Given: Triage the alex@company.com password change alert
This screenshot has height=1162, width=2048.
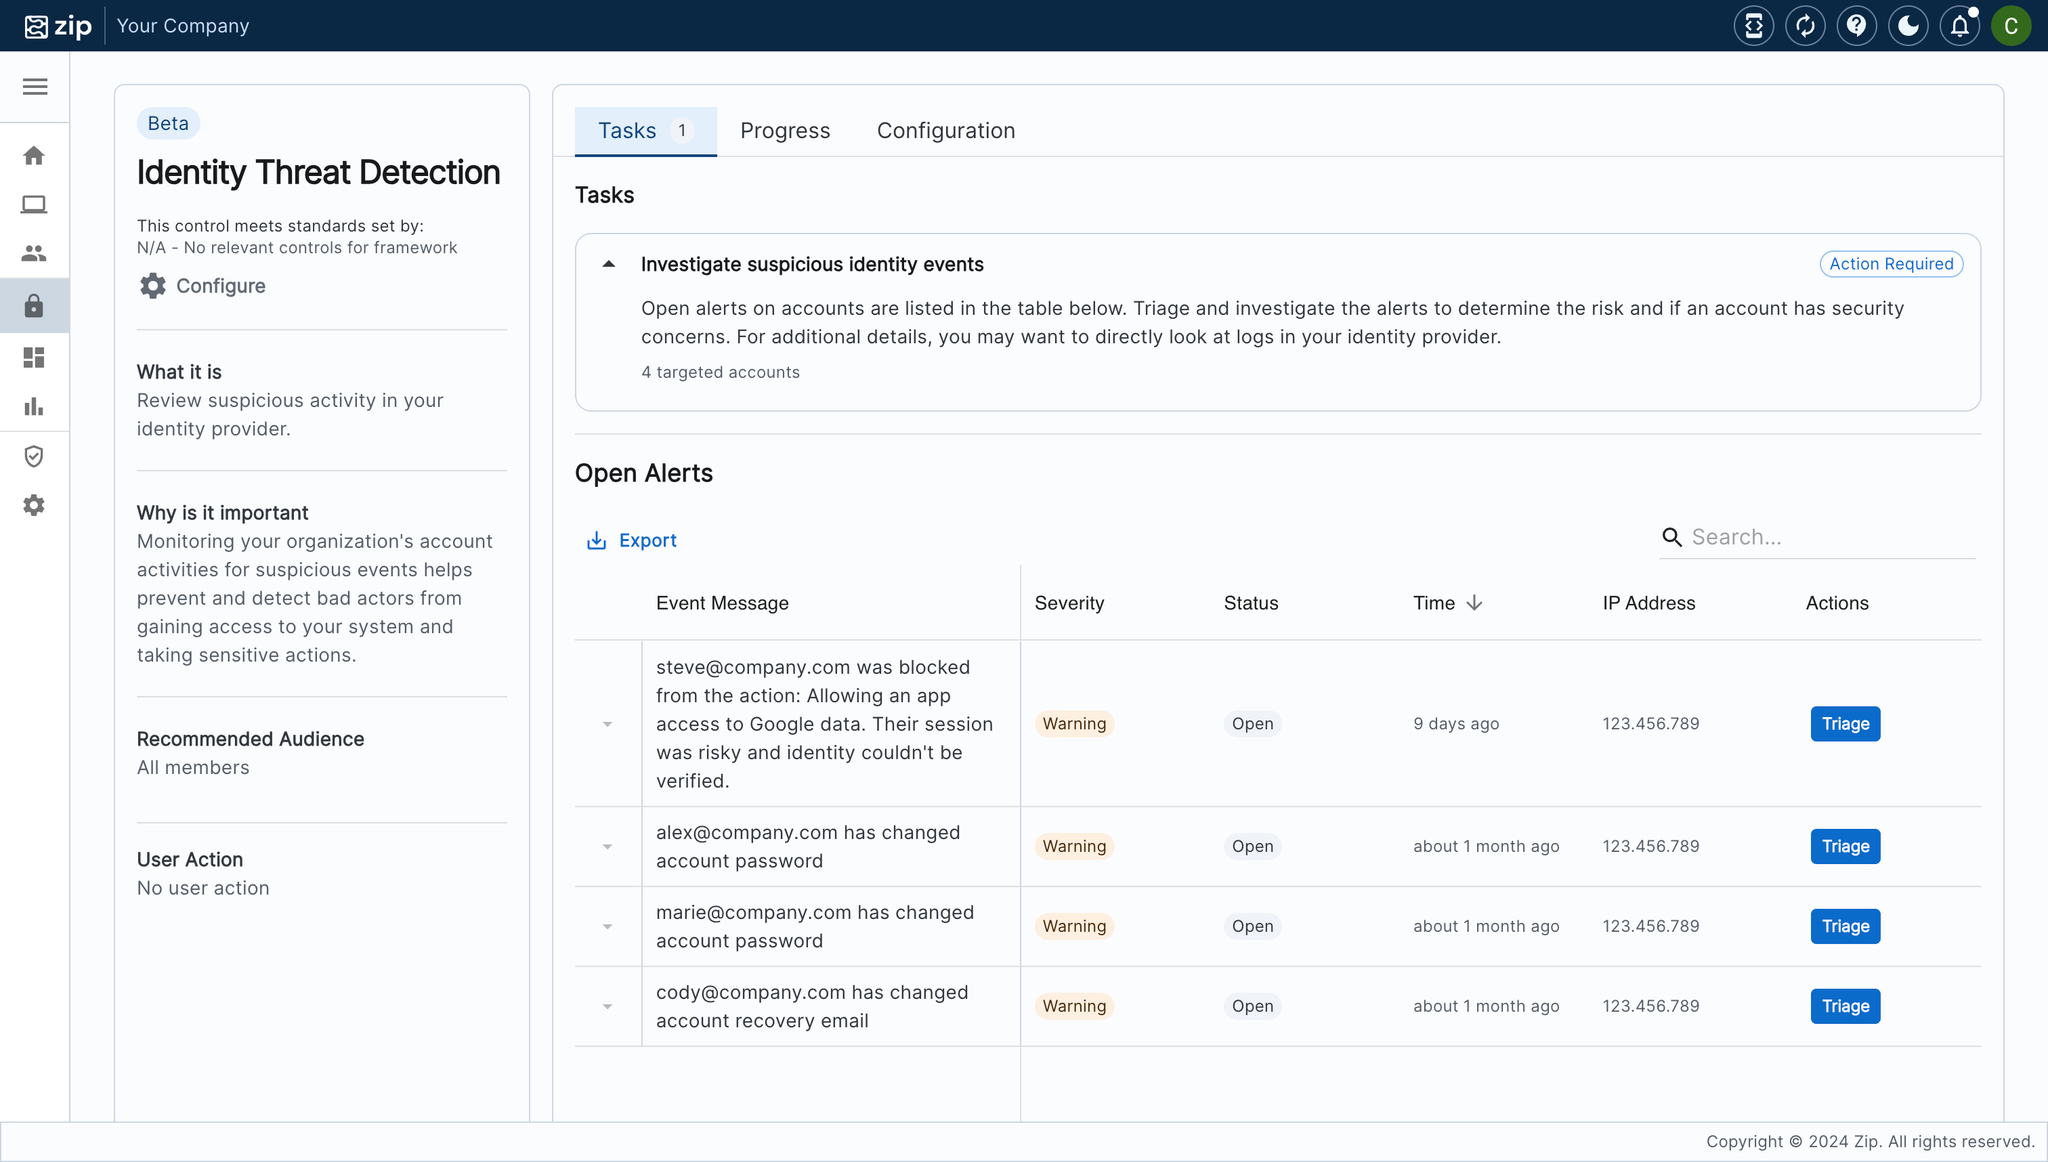Looking at the screenshot, I should [x=1844, y=846].
